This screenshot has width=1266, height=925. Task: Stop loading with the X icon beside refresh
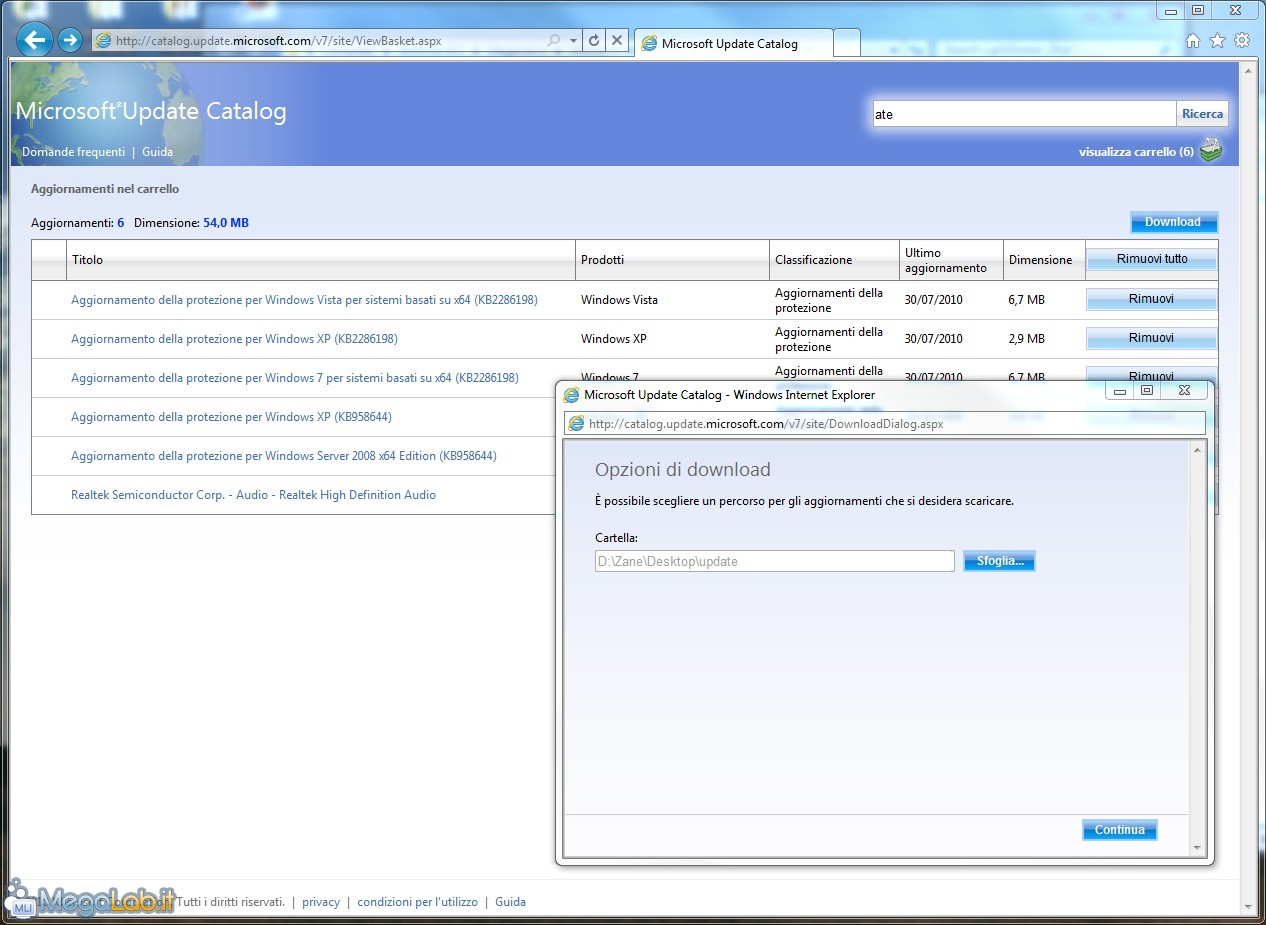point(617,41)
